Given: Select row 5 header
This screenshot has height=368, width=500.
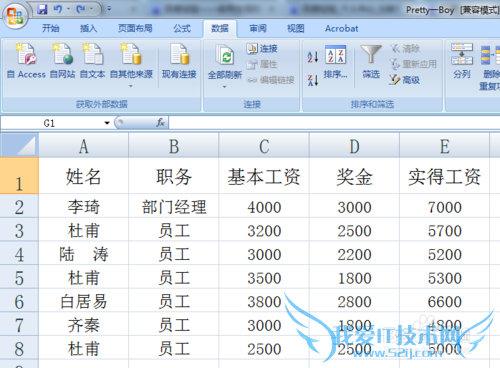Looking at the screenshot, I should [x=19, y=277].
